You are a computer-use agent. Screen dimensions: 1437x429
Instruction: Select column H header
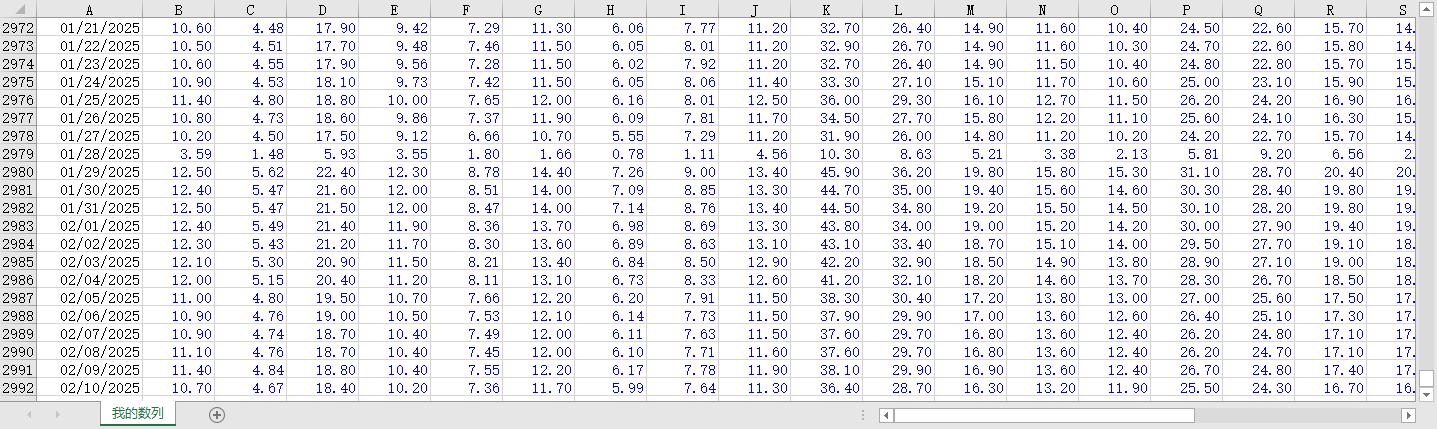pyautogui.click(x=610, y=9)
